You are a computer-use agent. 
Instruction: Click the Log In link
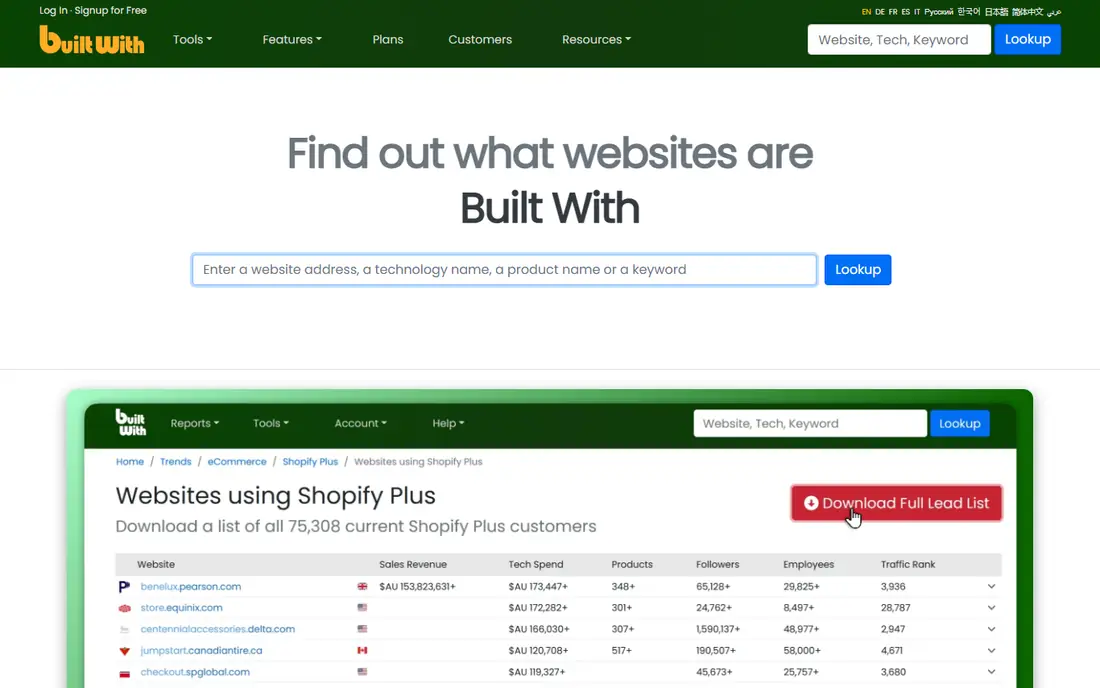pyautogui.click(x=53, y=11)
